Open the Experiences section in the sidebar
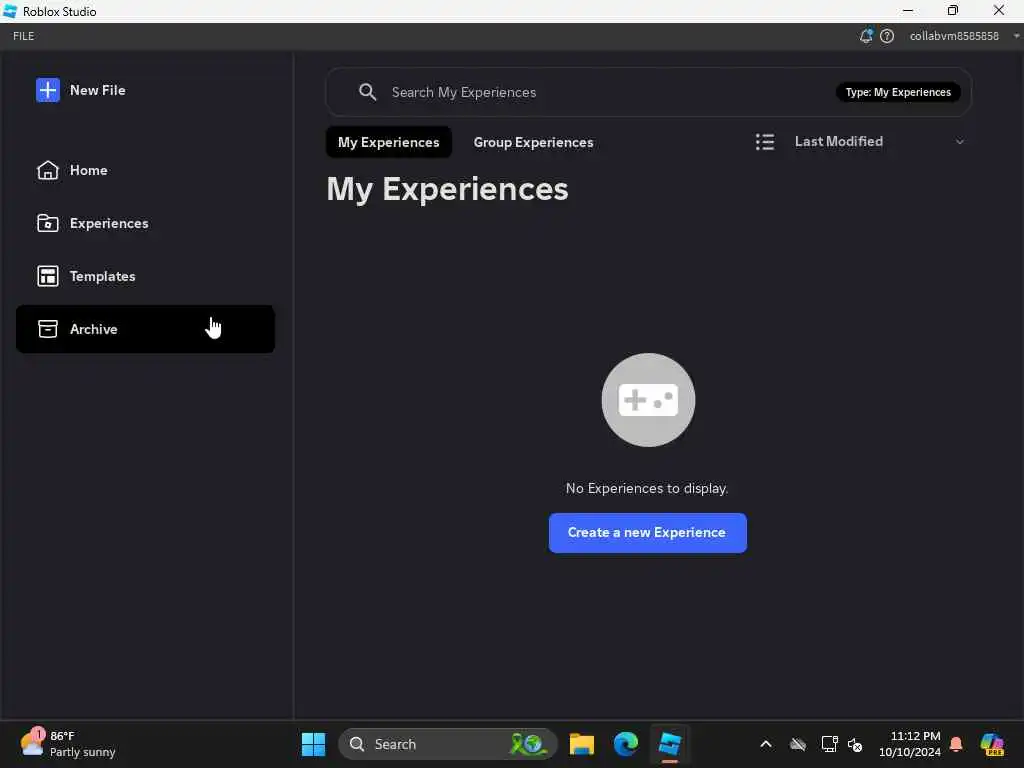The height and width of the screenshot is (768, 1024). pos(145,223)
